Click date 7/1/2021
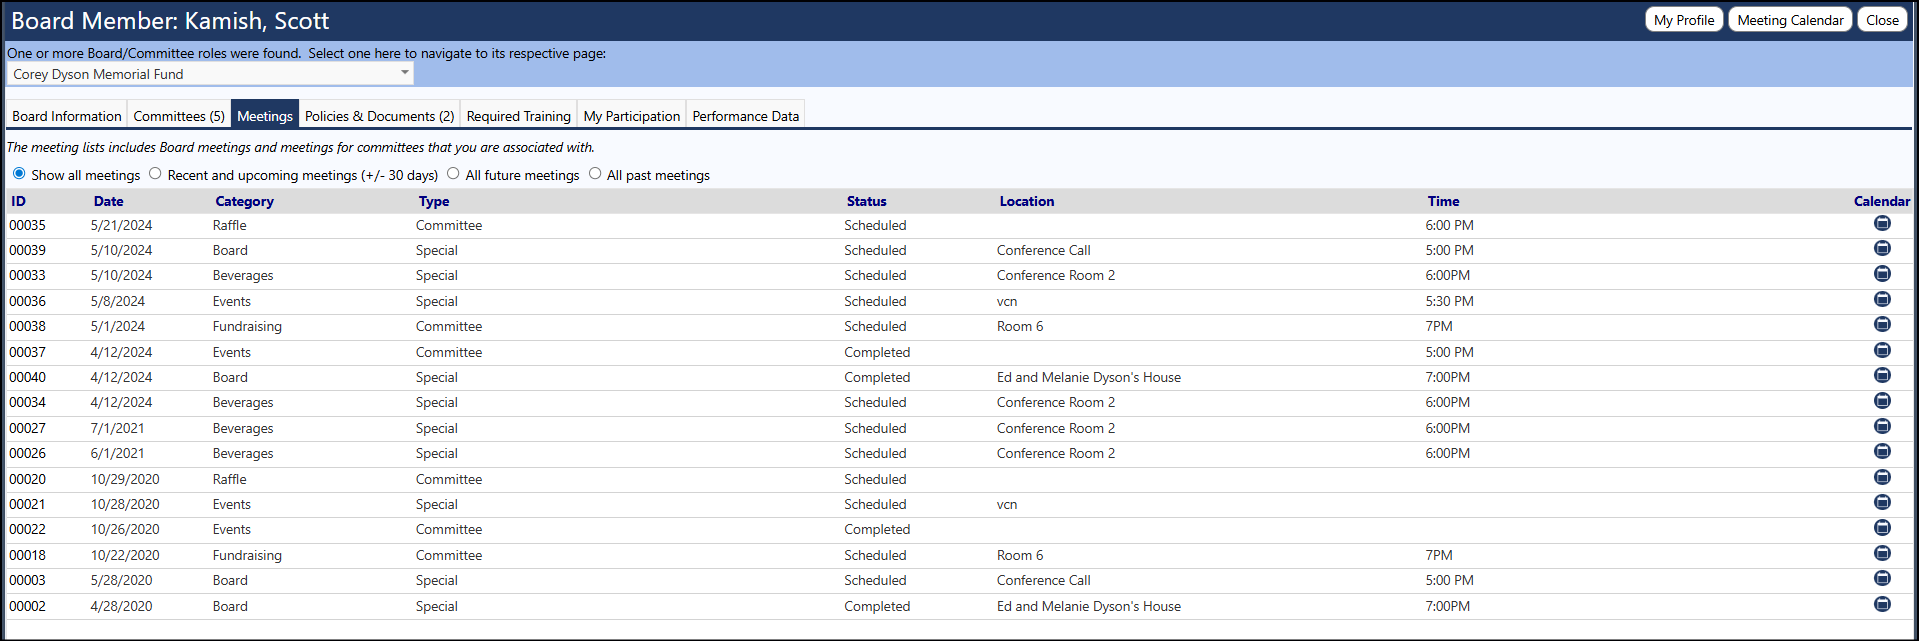 pos(118,428)
